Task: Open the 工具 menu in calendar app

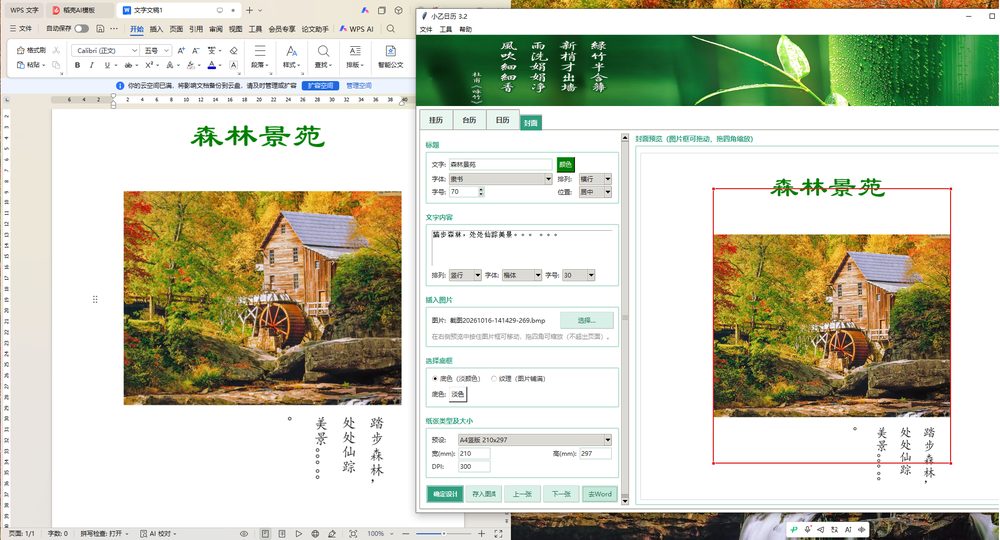Action: 446,29
